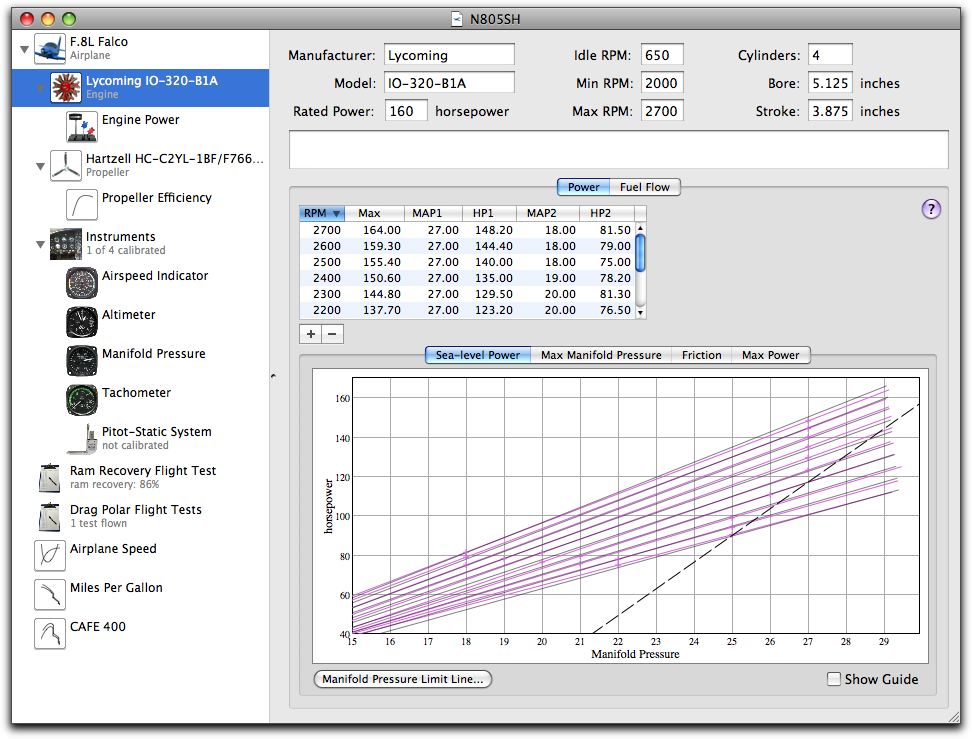Select the Friction tab

(701, 355)
